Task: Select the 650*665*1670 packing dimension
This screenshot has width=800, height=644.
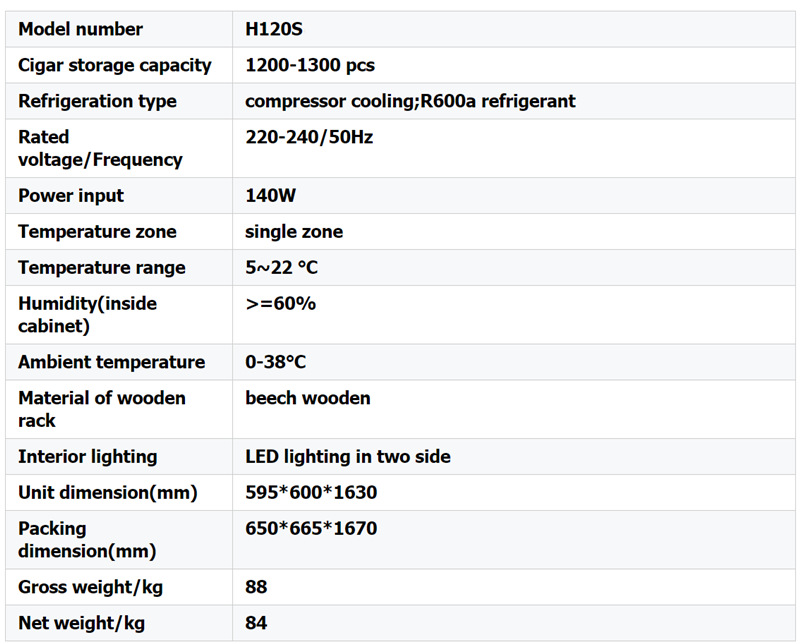Action: [x=311, y=528]
